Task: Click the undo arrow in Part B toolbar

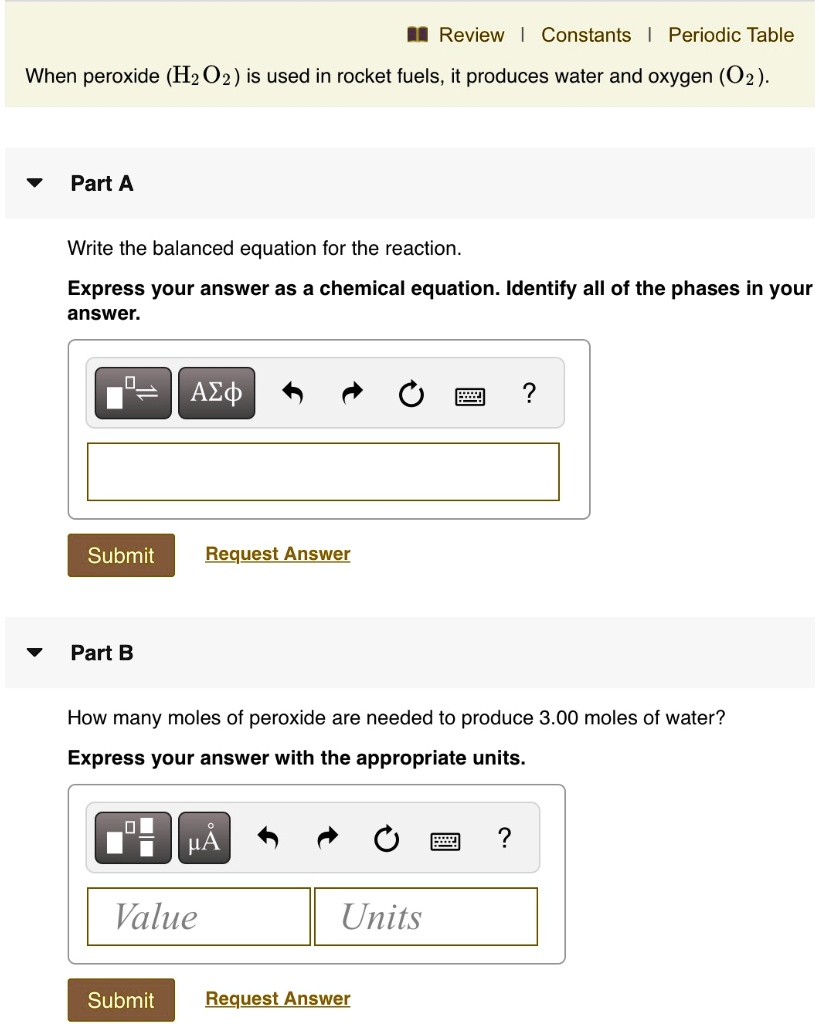Action: (267, 837)
